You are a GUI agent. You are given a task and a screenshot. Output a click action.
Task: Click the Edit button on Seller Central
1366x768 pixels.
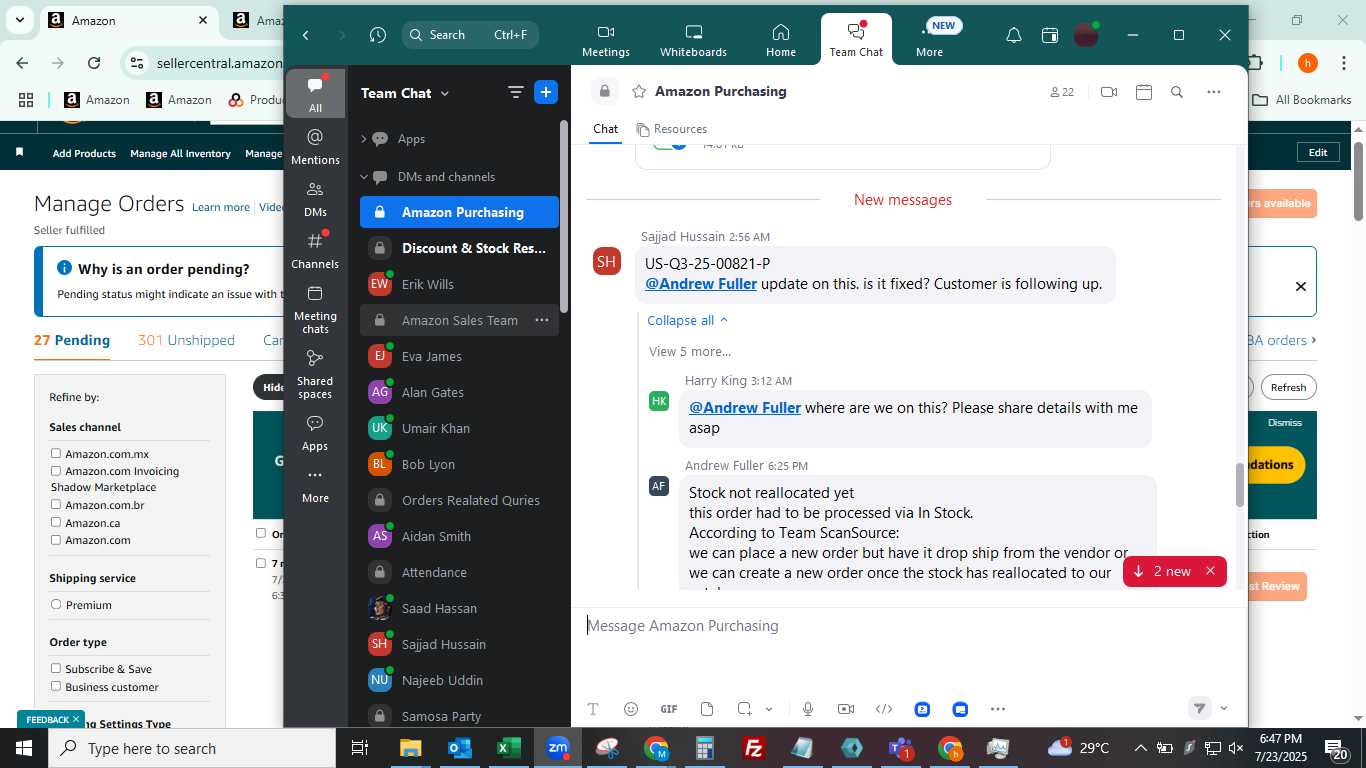coord(1318,152)
